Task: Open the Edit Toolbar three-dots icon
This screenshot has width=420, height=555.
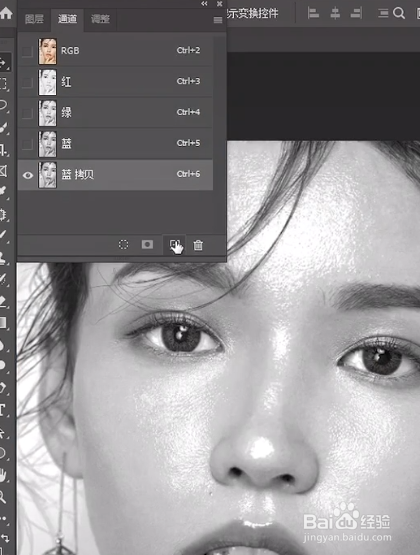Action: coord(3,518)
